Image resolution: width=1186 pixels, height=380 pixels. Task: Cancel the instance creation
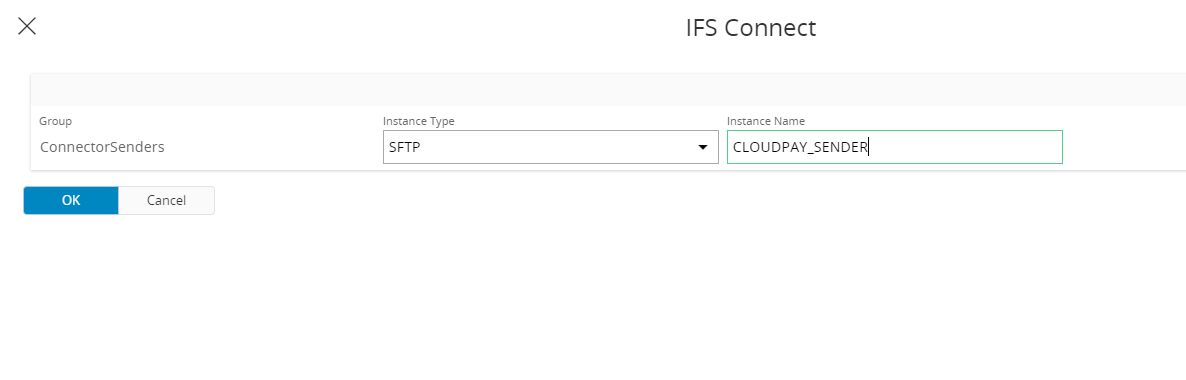coord(166,201)
